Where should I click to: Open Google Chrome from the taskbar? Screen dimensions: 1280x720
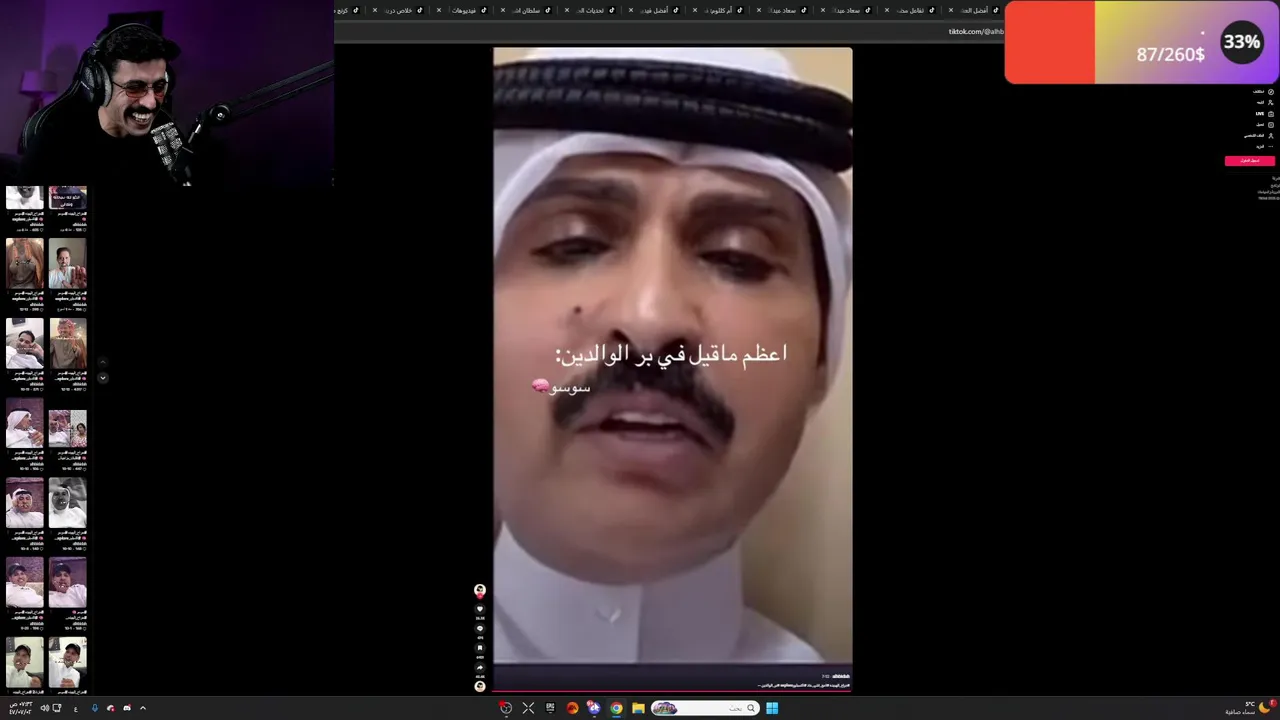coord(616,708)
